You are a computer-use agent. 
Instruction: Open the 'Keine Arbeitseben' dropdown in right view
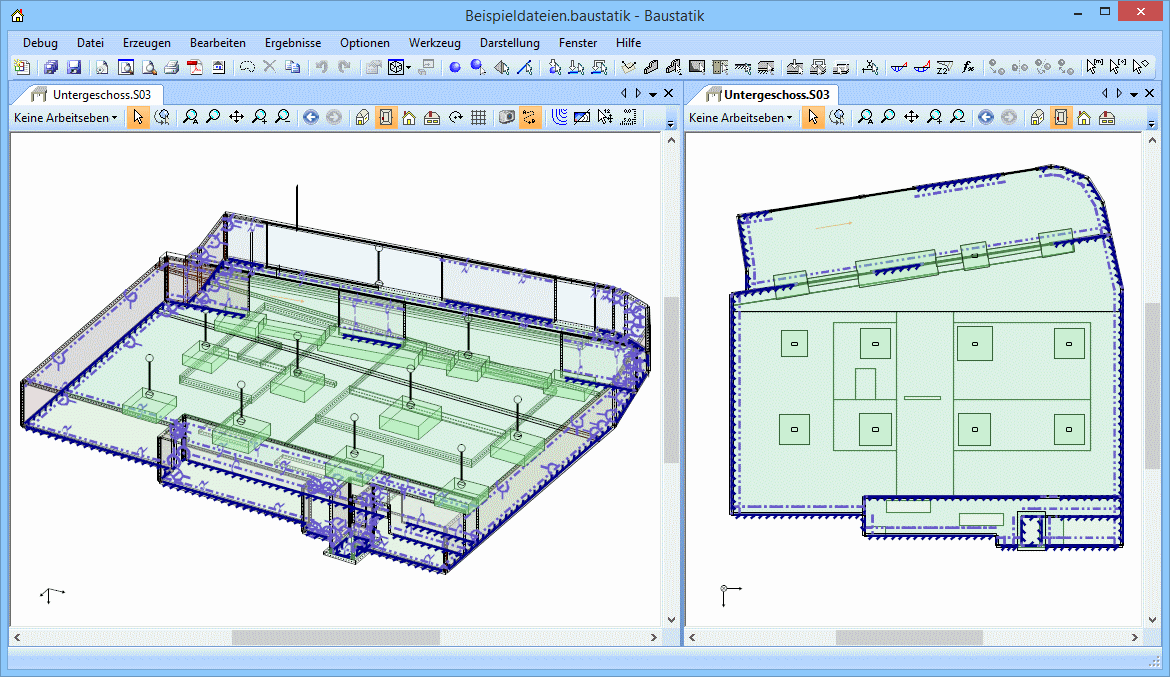coord(741,117)
